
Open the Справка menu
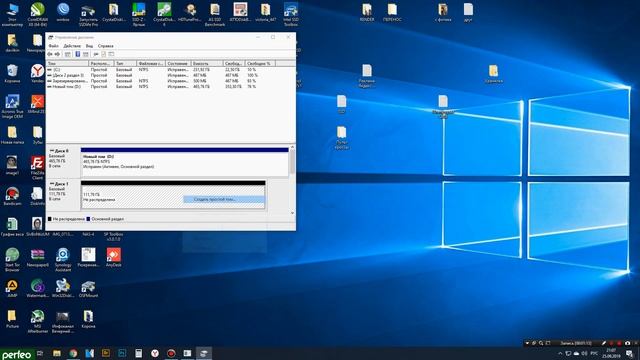[x=106, y=46]
